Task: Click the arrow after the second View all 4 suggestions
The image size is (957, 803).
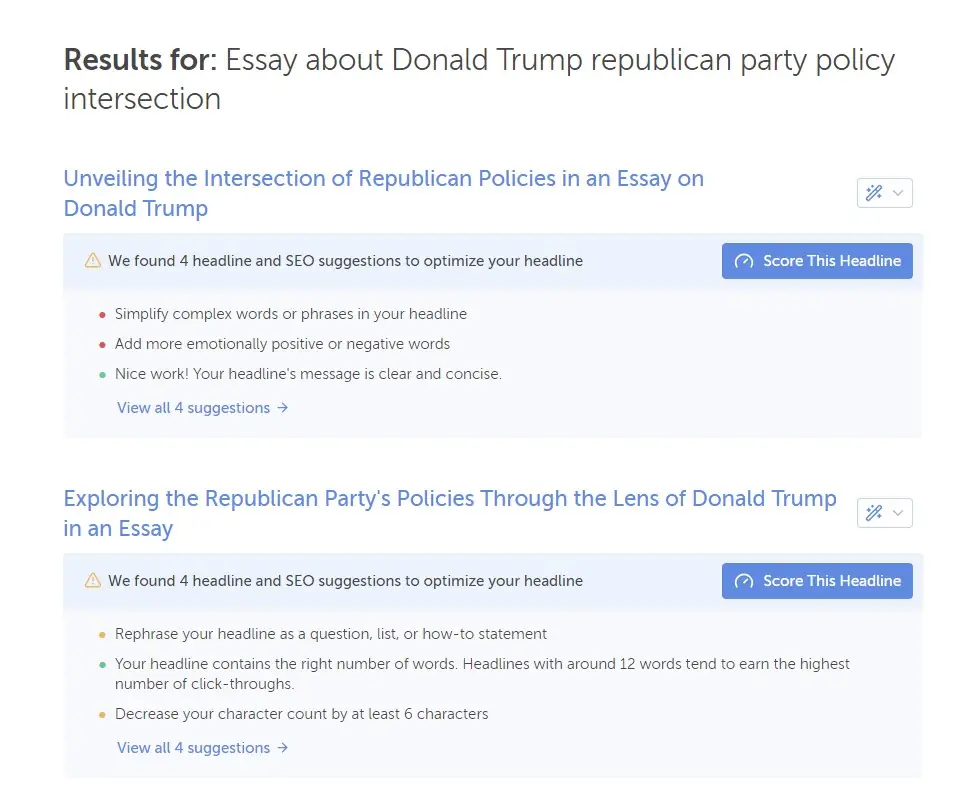Action: tap(283, 748)
